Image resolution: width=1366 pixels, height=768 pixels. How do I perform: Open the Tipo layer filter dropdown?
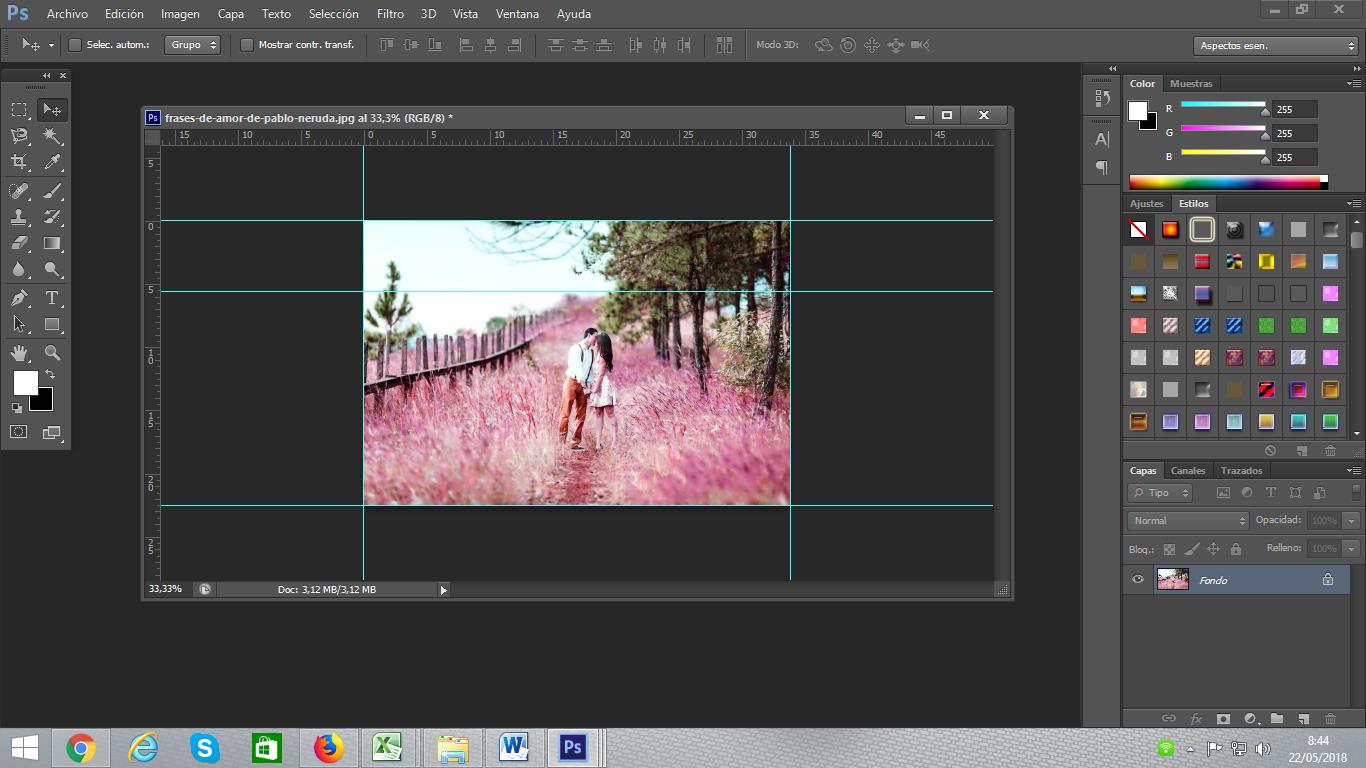click(x=1160, y=493)
